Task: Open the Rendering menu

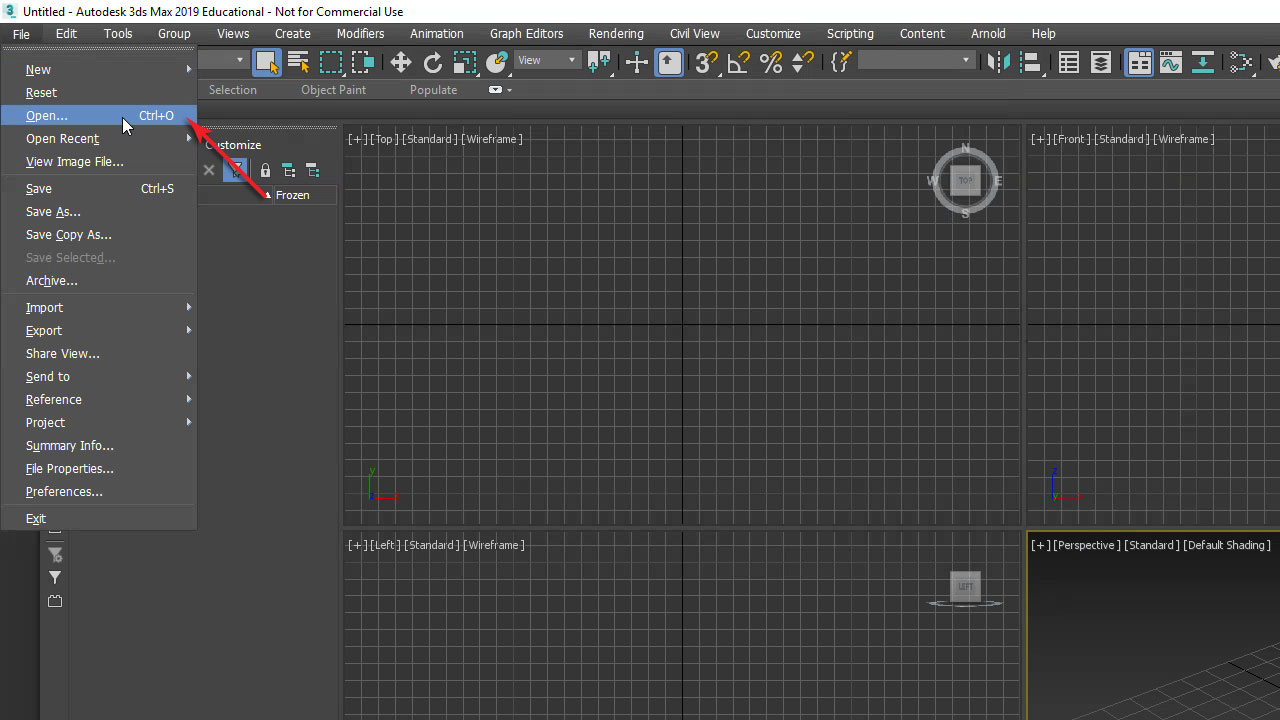Action: (x=616, y=33)
